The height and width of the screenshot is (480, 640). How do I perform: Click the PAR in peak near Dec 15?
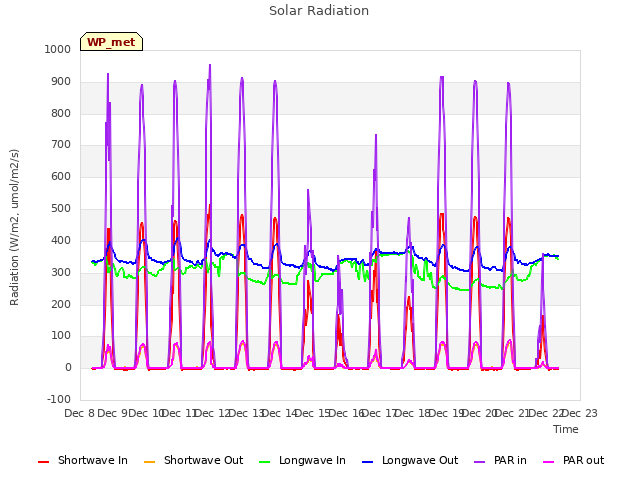tap(308, 190)
